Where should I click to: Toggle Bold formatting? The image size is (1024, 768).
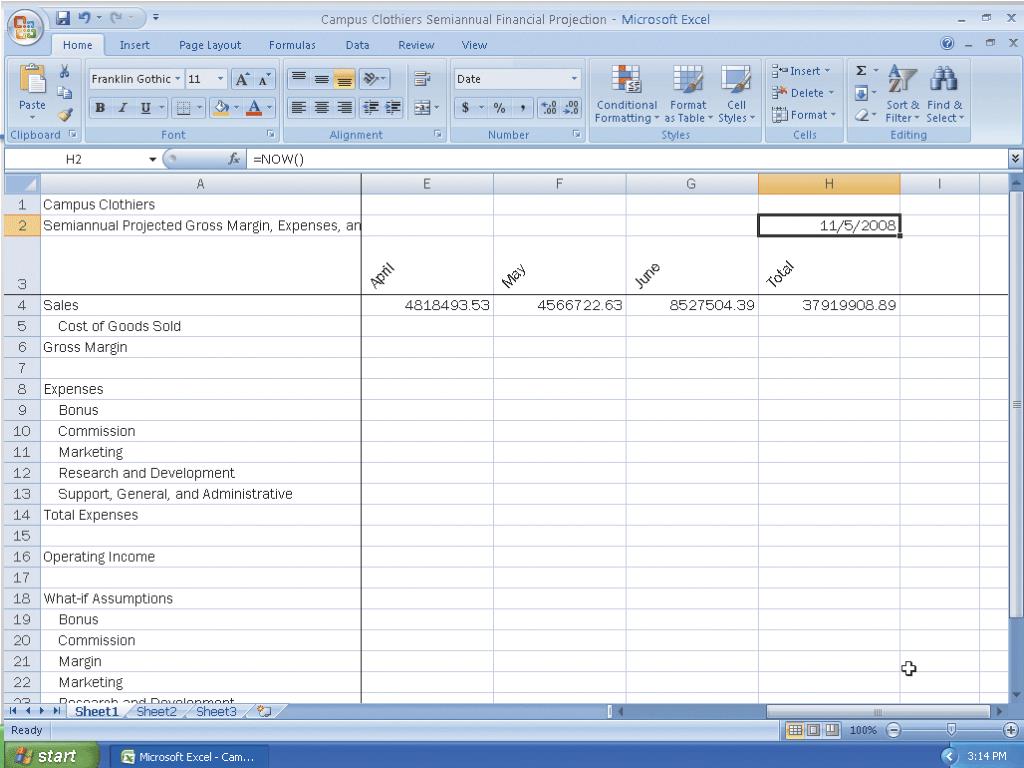point(100,107)
